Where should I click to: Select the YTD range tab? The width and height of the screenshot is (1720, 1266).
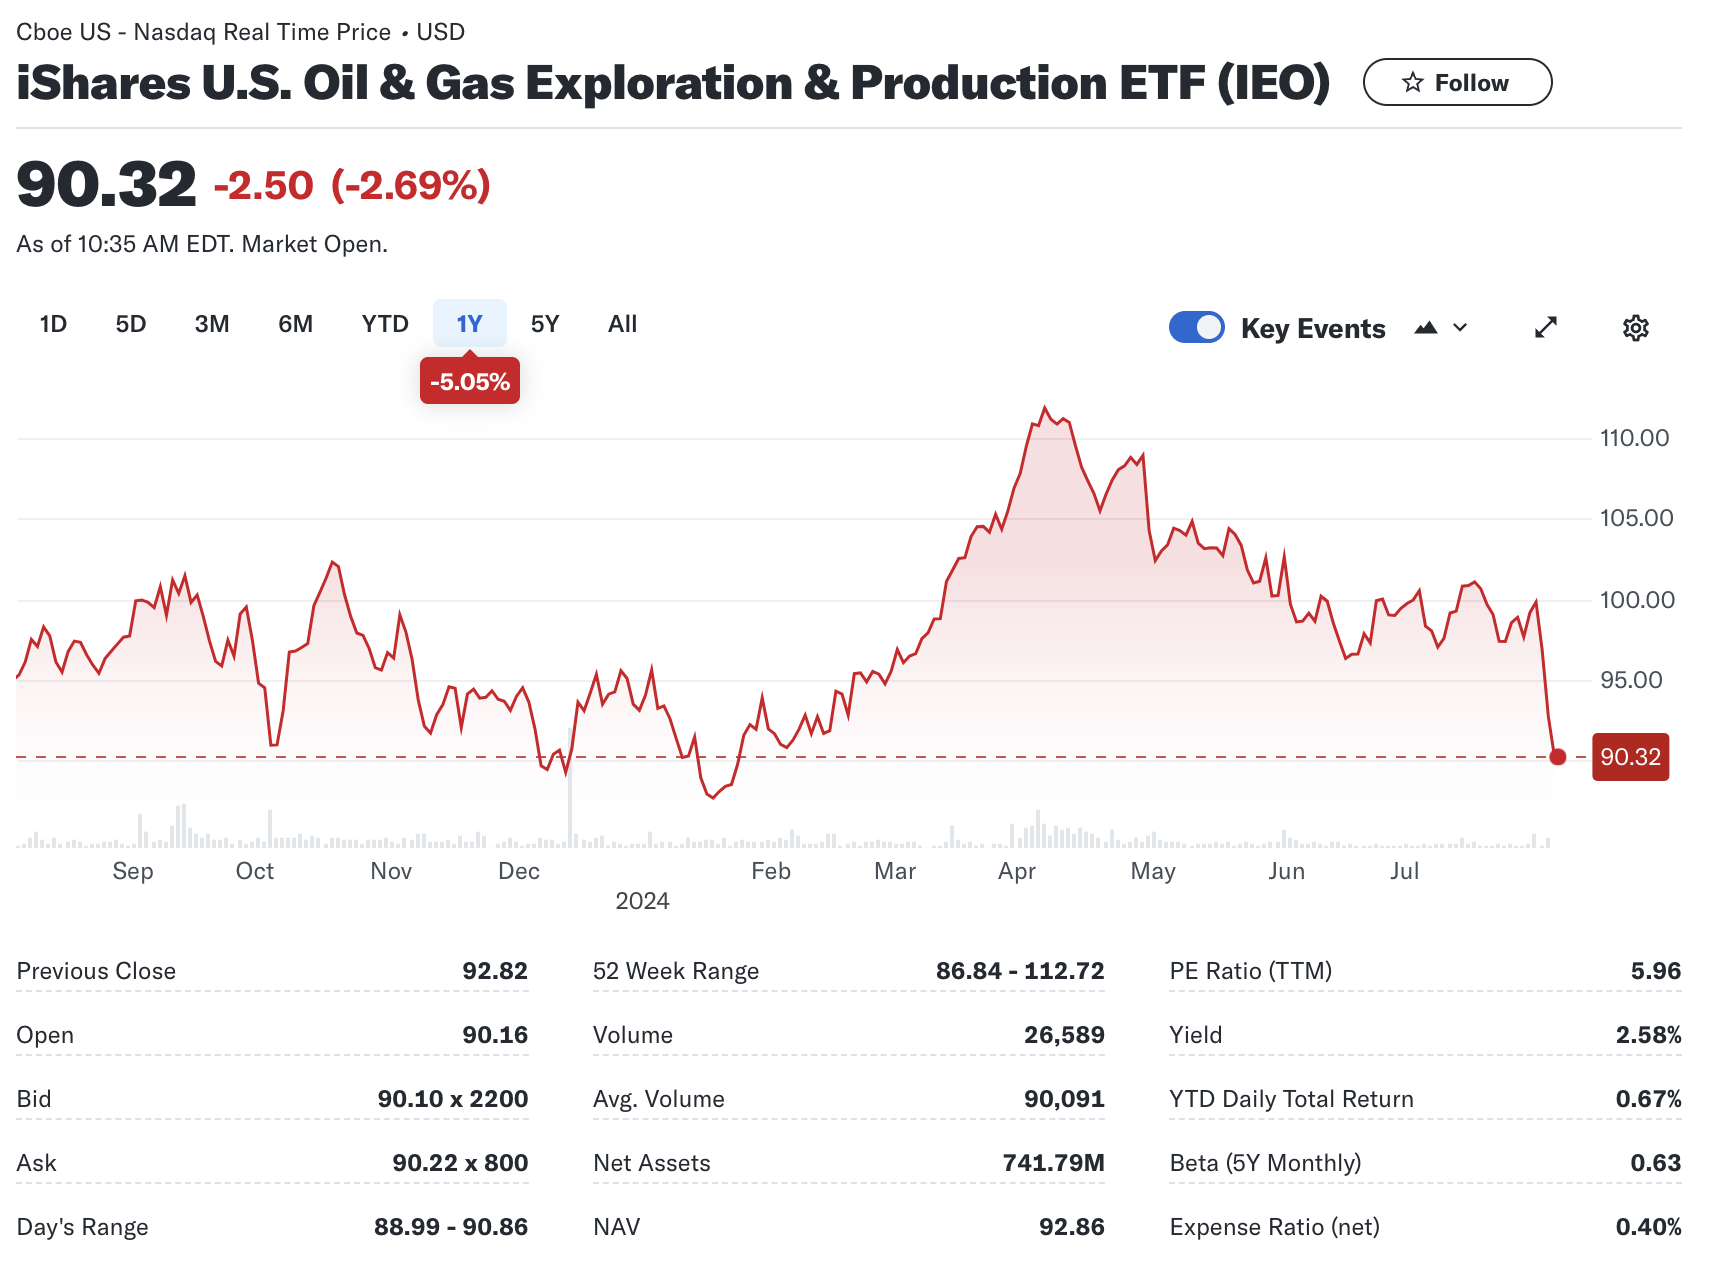[x=385, y=324]
